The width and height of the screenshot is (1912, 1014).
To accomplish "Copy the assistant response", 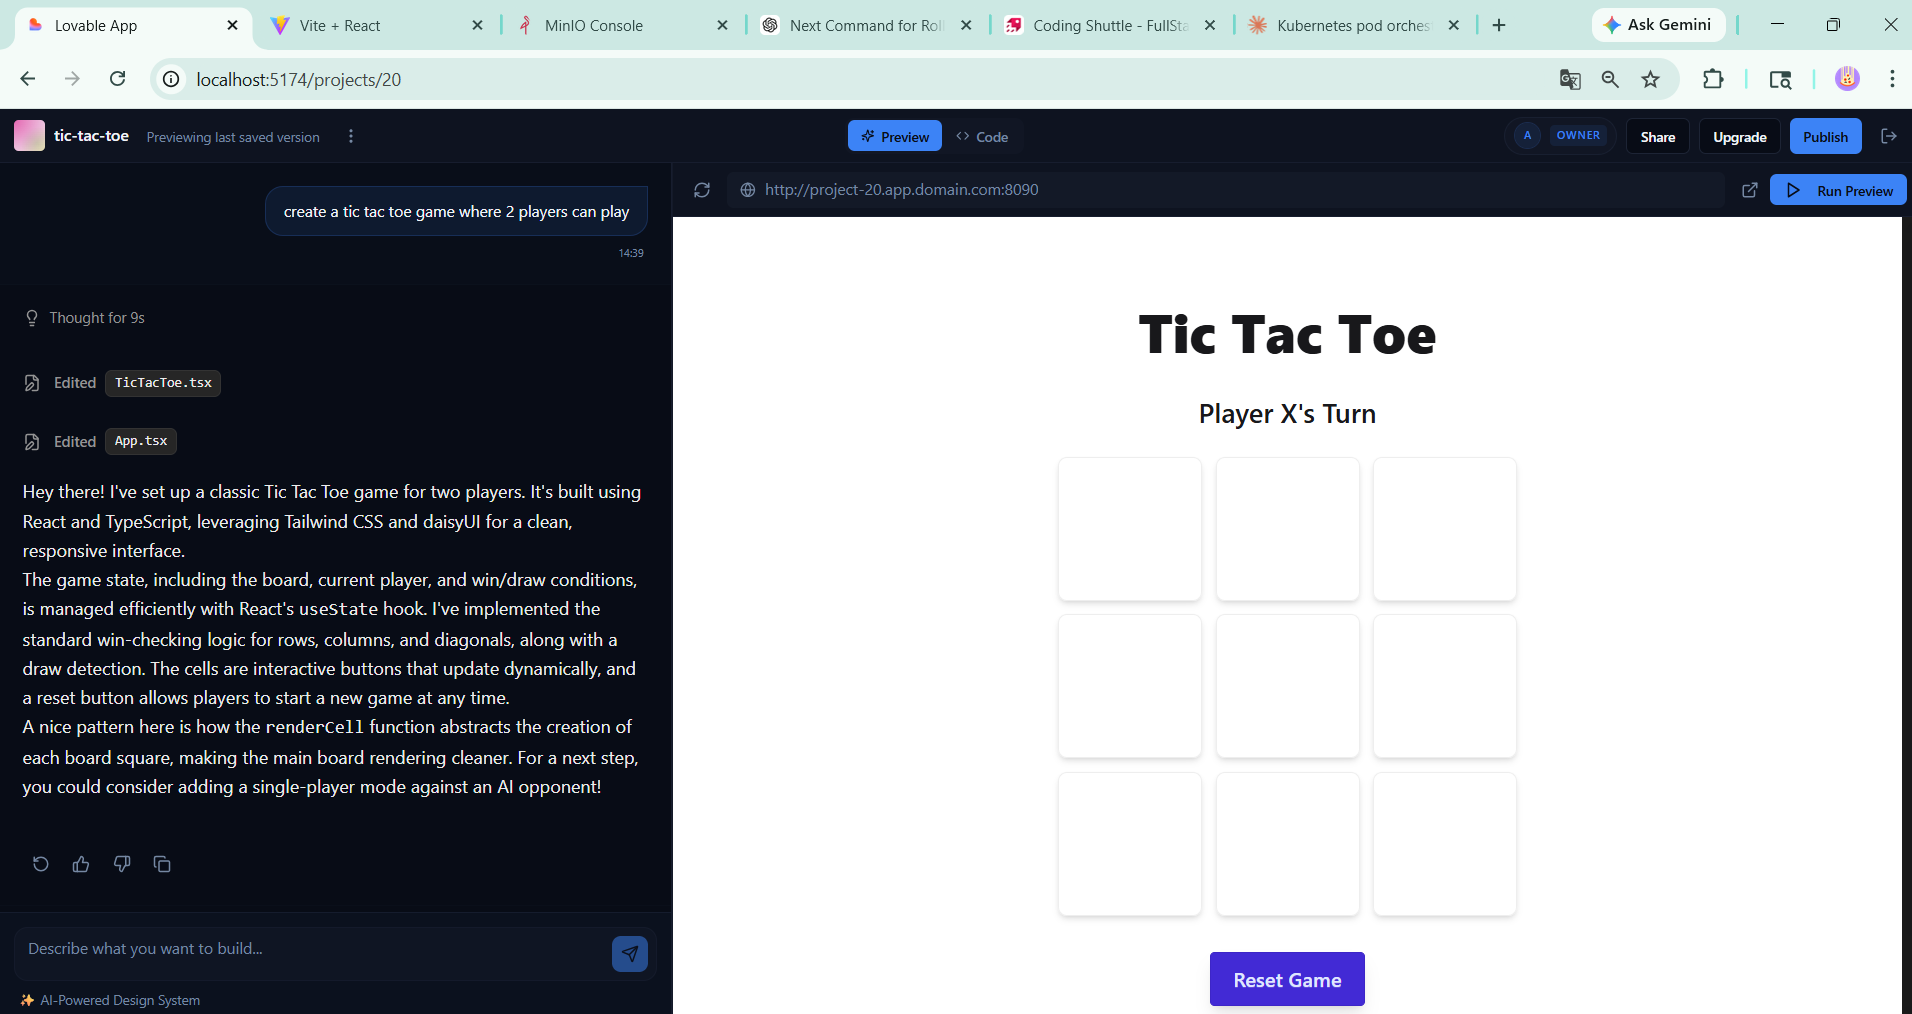I will click(162, 864).
